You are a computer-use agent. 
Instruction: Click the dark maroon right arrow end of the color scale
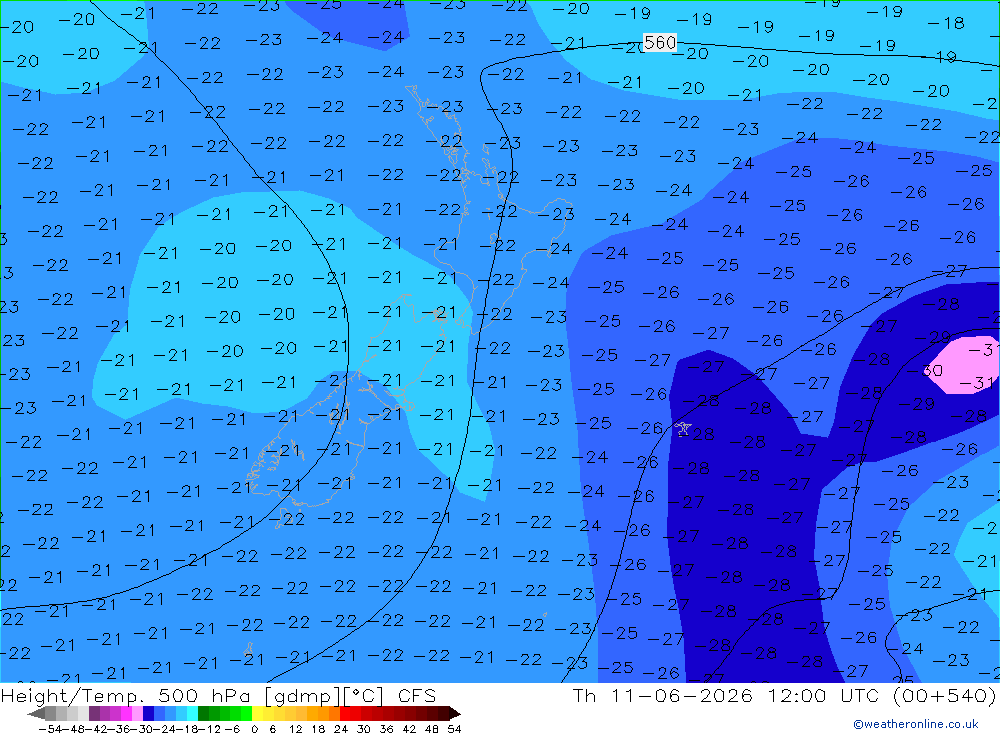(455, 714)
